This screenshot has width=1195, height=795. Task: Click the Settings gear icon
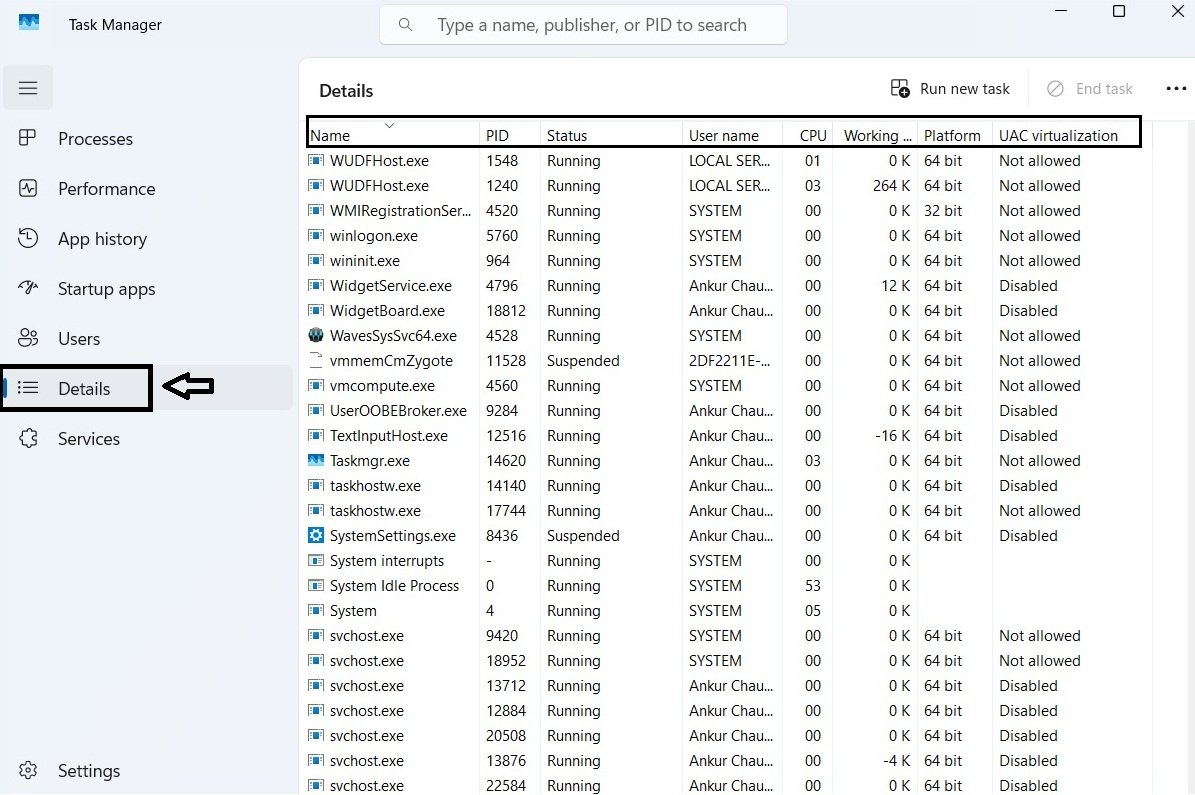[x=28, y=770]
